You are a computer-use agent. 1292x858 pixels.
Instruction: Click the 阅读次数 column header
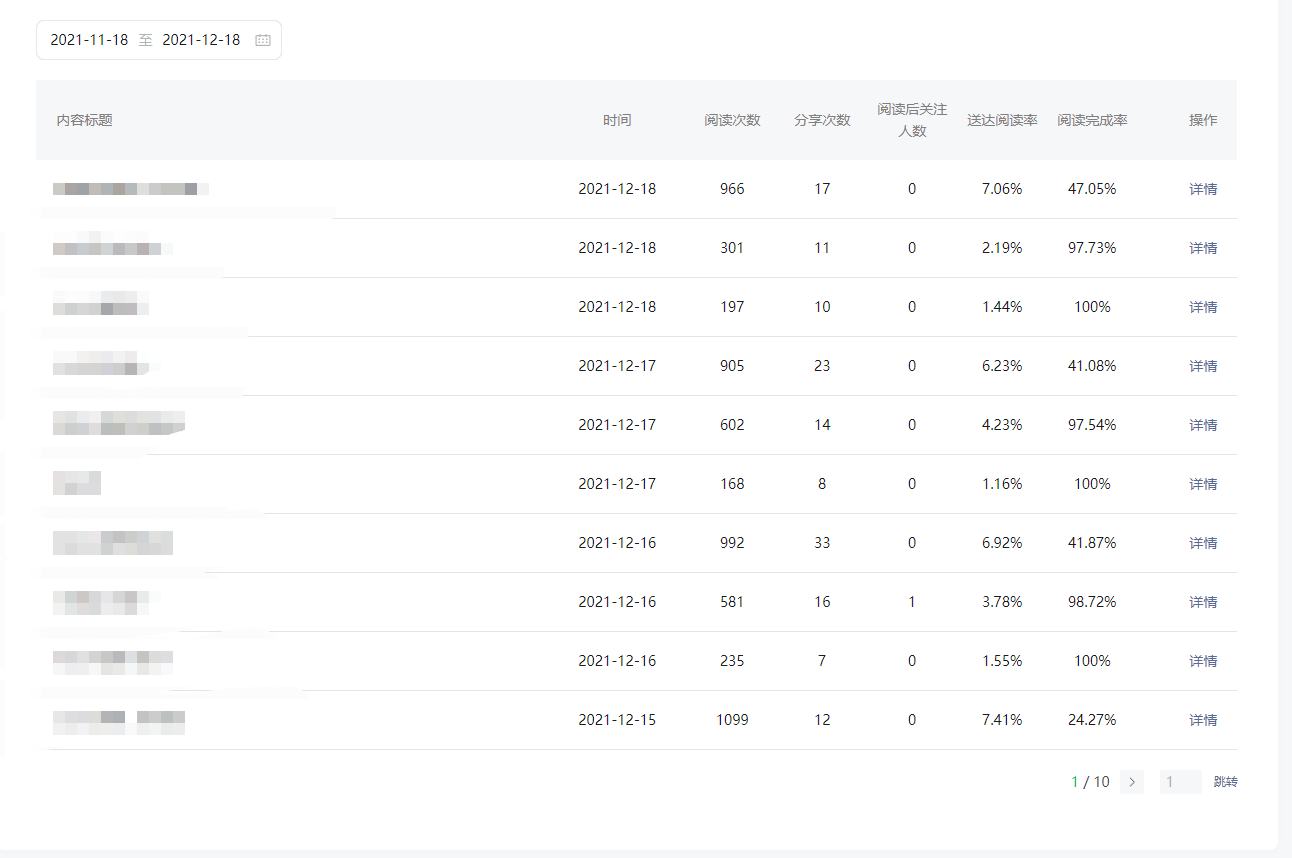[732, 120]
